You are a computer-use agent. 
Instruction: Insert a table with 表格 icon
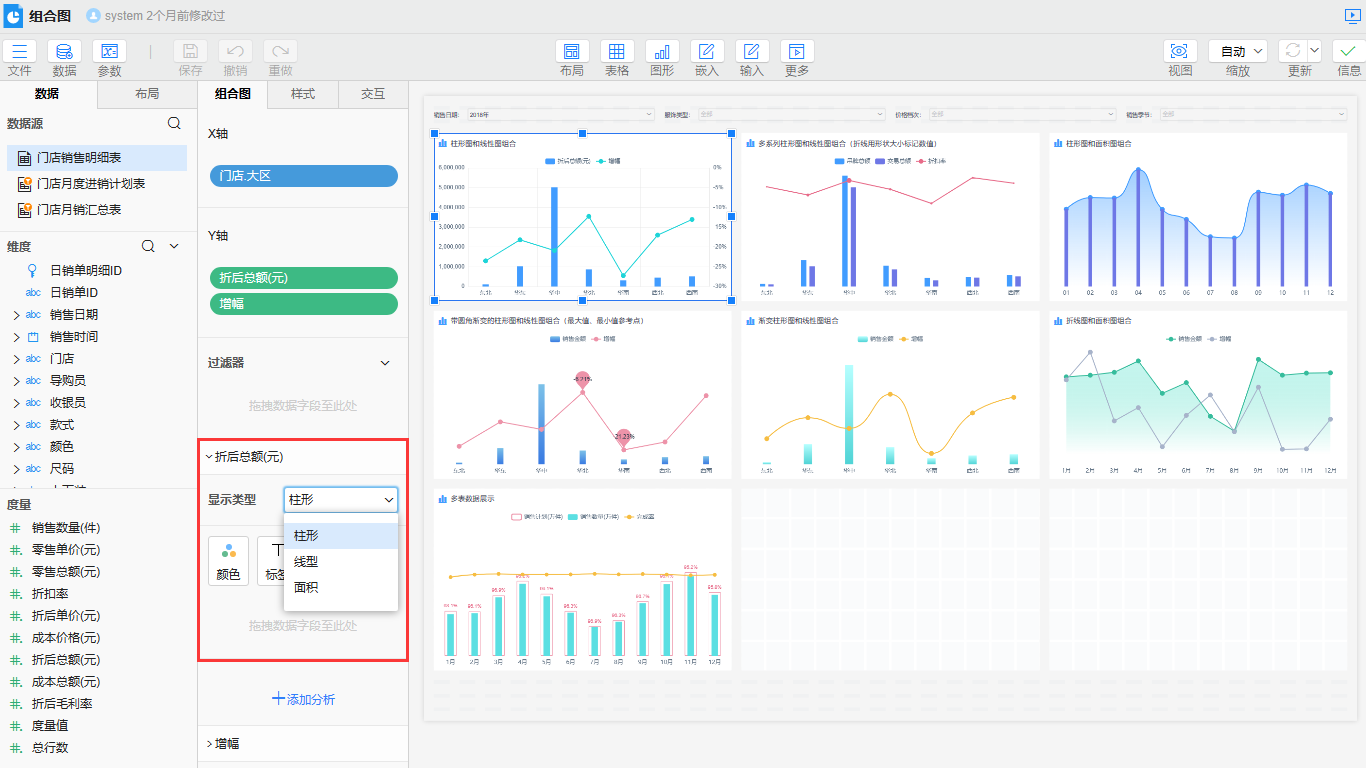click(617, 52)
